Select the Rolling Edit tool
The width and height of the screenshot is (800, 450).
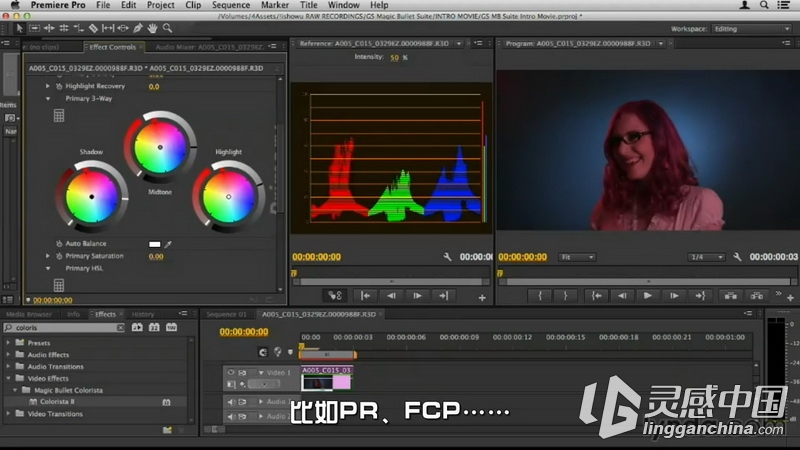tap(64, 29)
